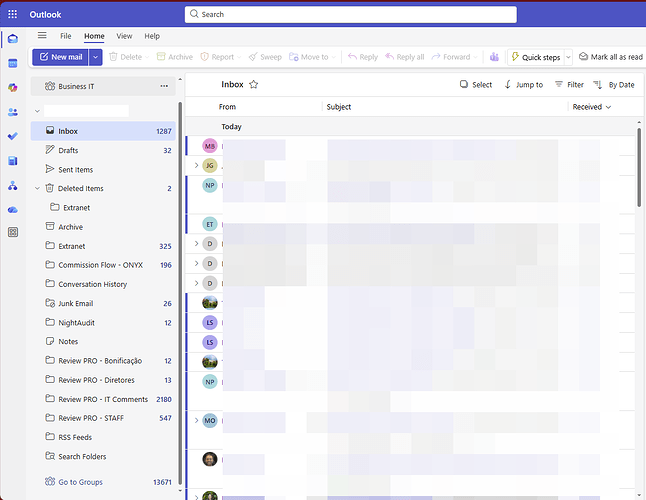Toggle Select mode for messages
The height and width of the screenshot is (500, 646).
click(476, 85)
